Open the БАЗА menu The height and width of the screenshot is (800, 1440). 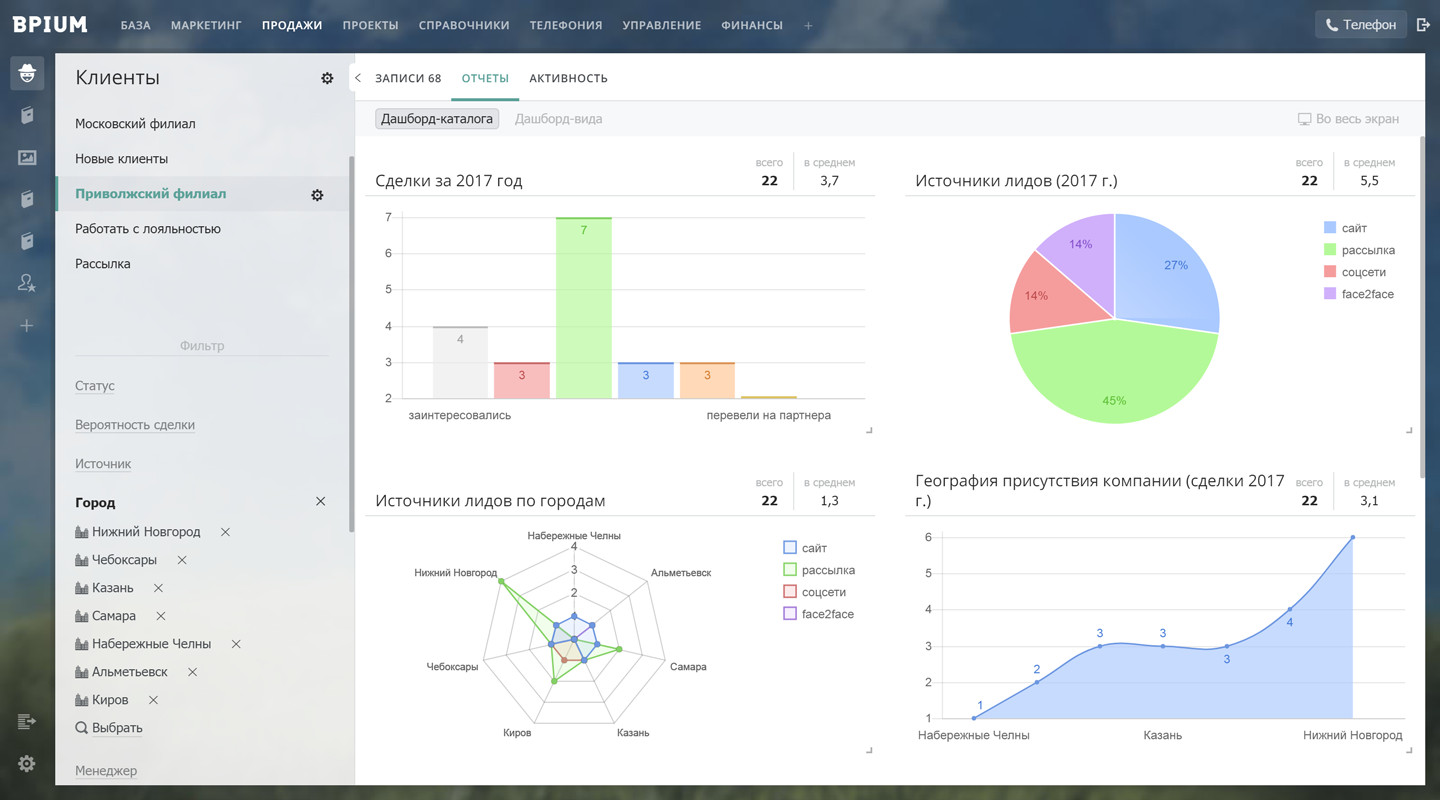[135, 25]
